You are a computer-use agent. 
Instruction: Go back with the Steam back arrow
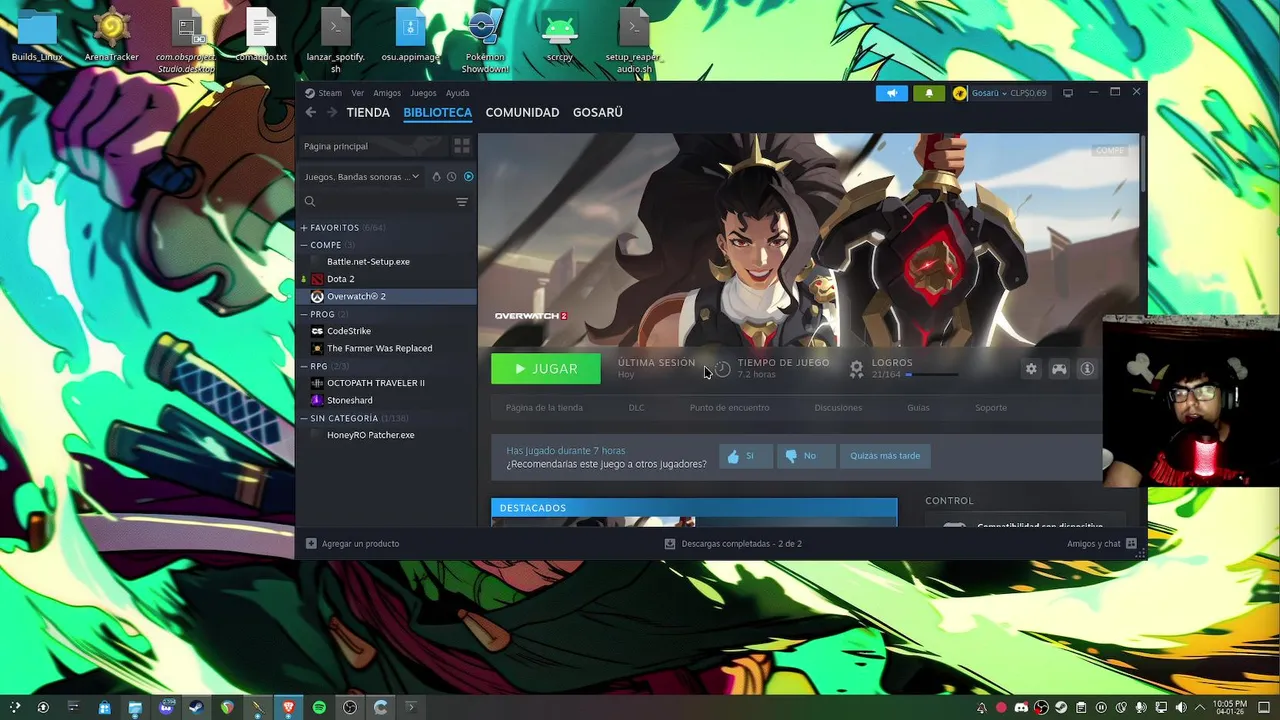tap(311, 112)
